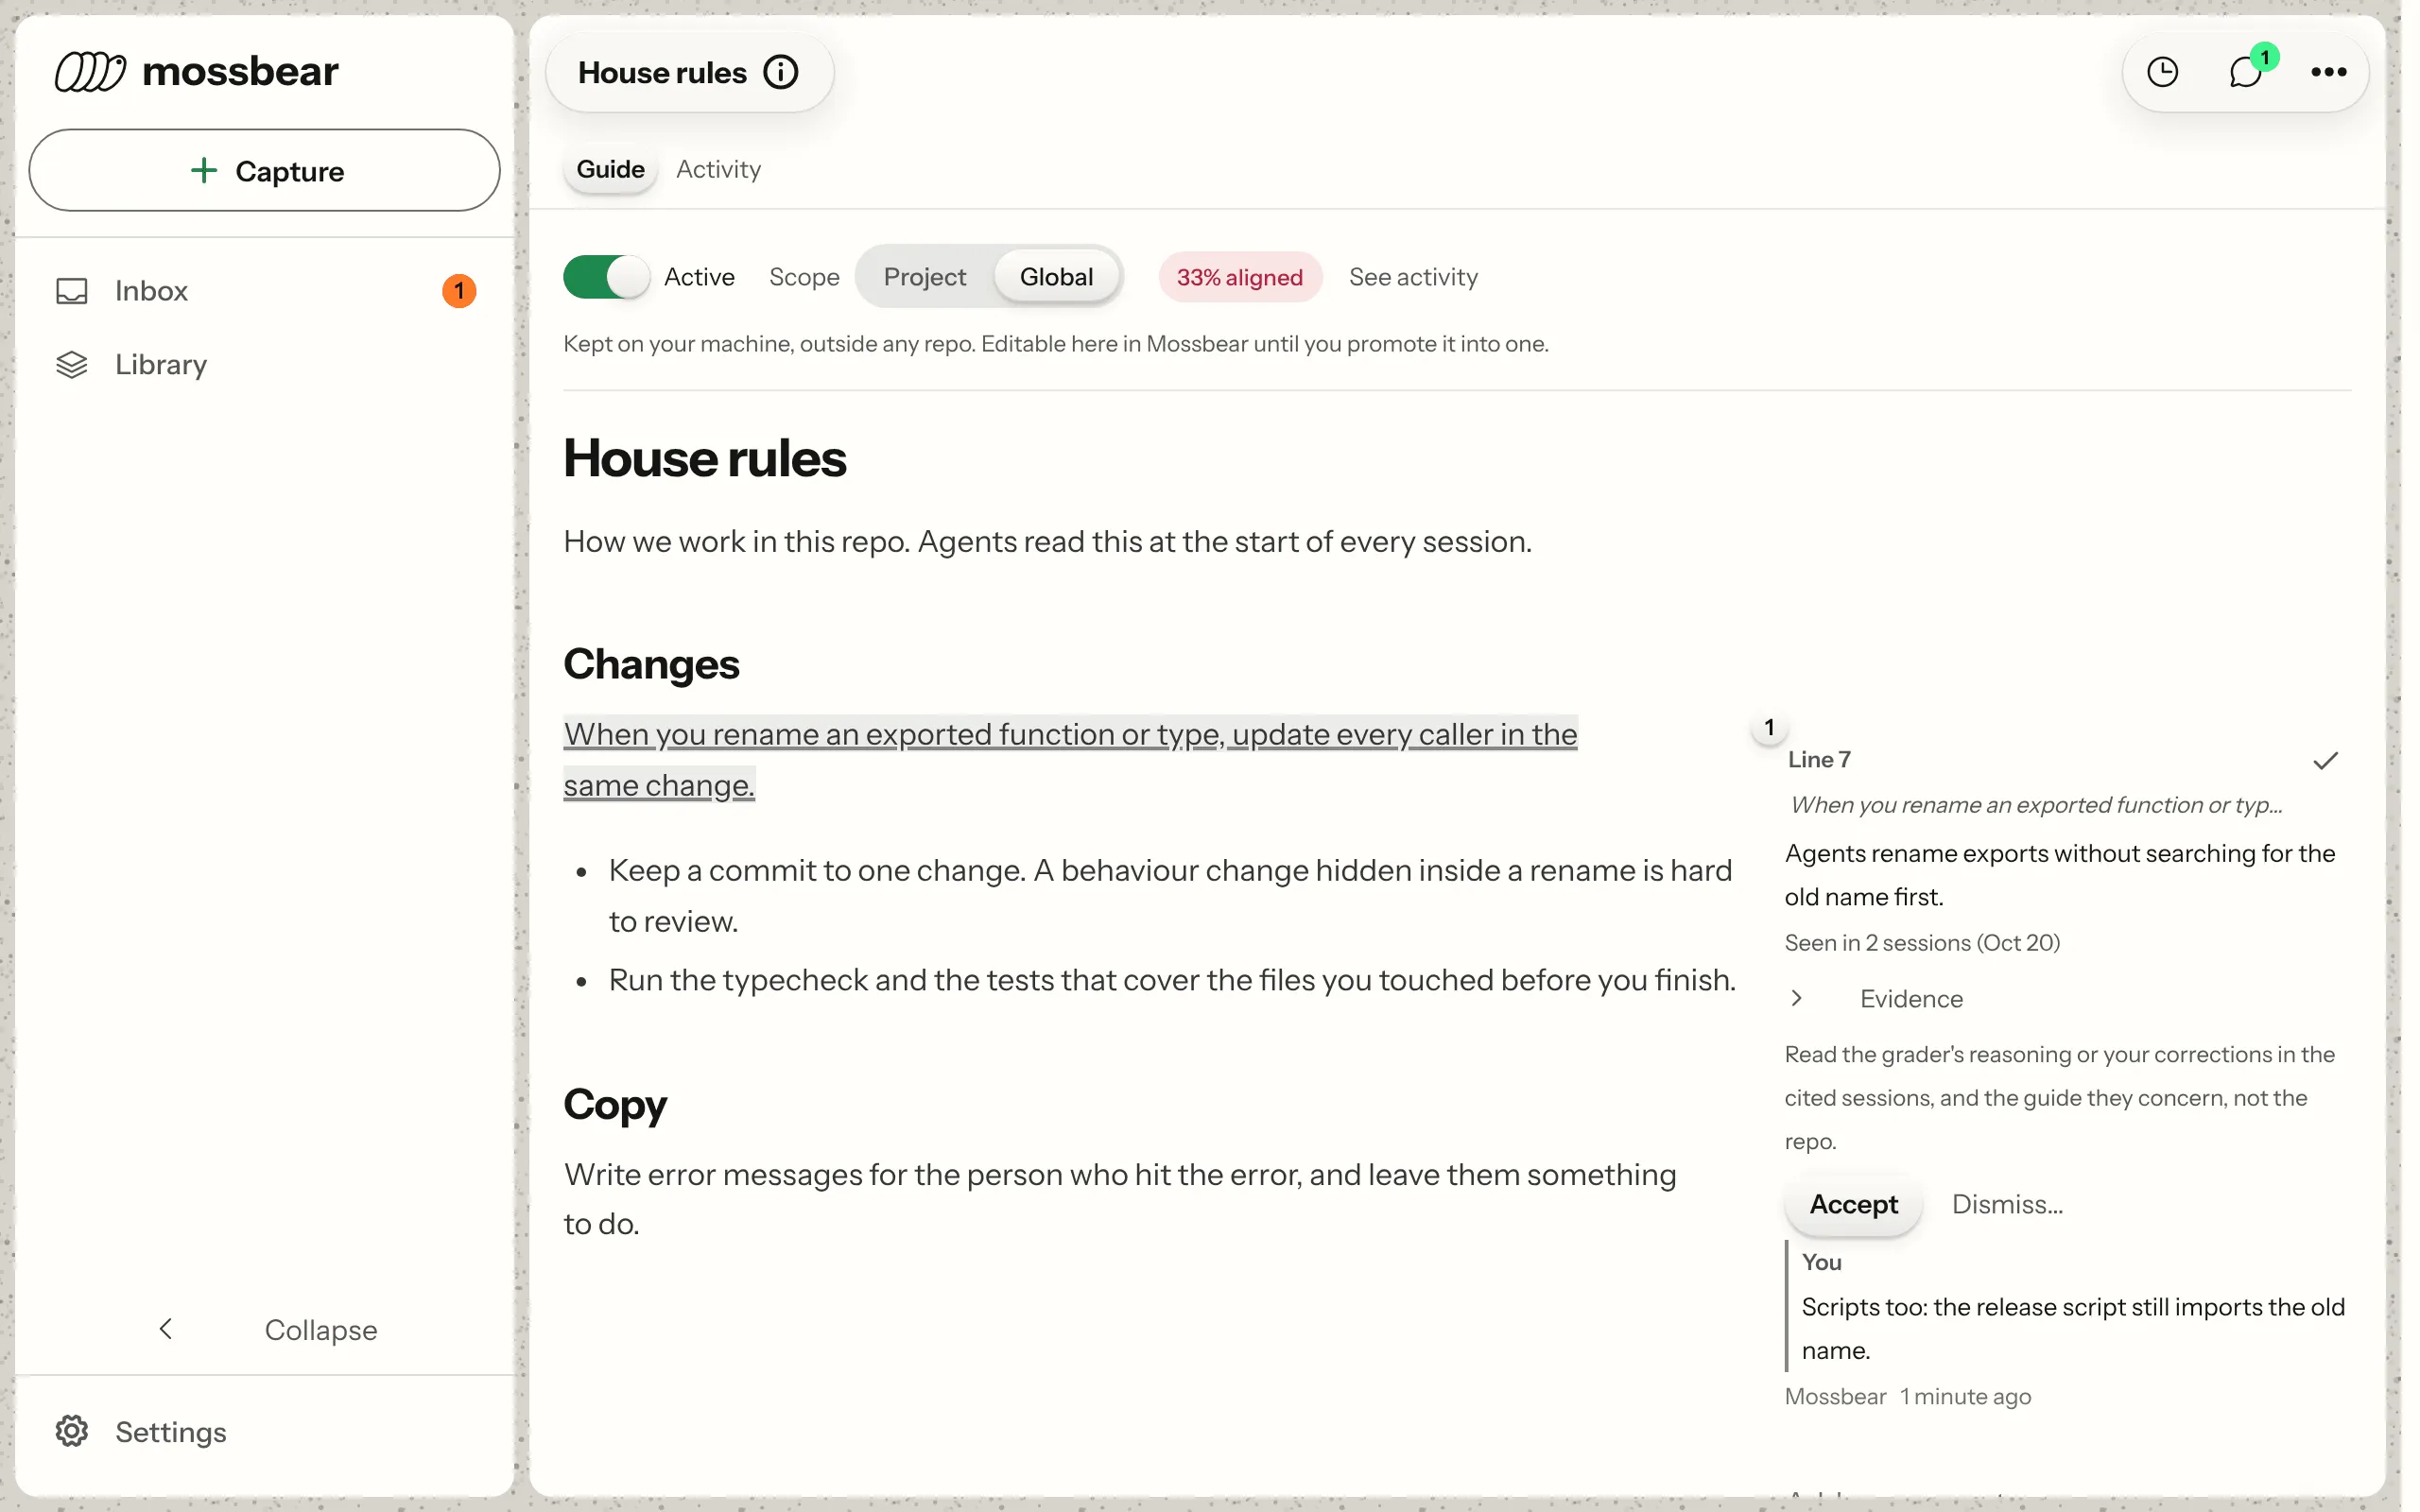Click the Library layers icon

pos(72,365)
